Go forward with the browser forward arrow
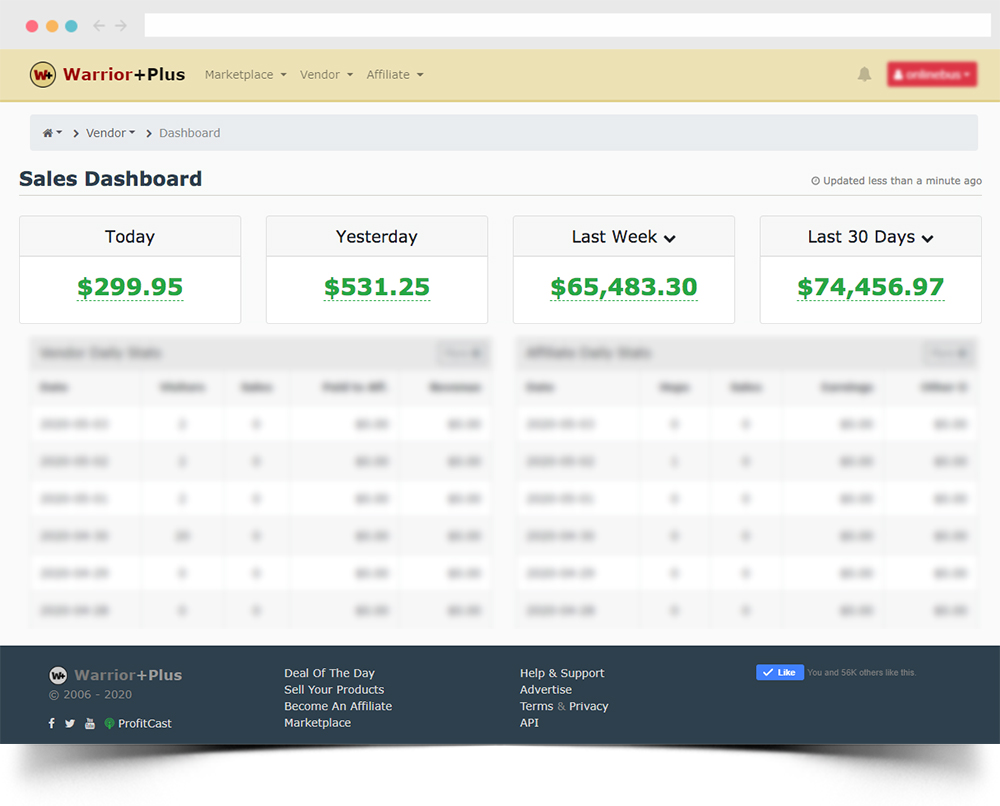 coord(121,26)
